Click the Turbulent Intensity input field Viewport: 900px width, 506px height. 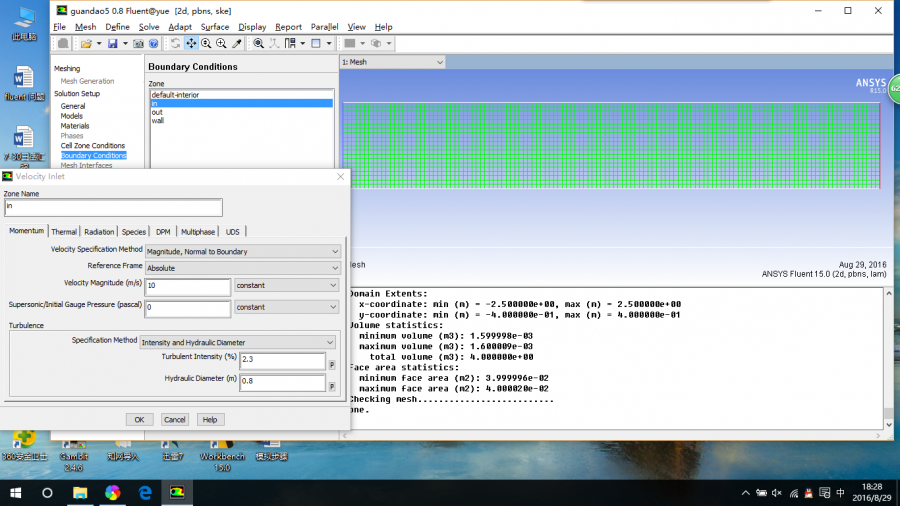point(281,360)
